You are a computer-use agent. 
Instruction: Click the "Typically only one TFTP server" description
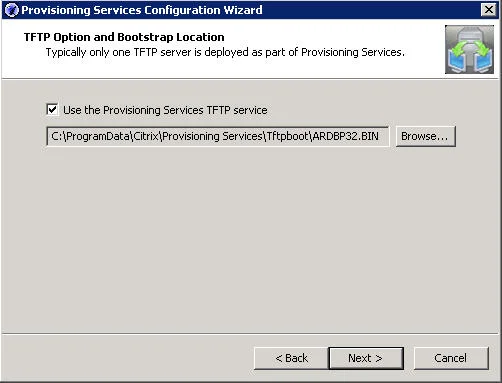pyautogui.click(x=225, y=52)
